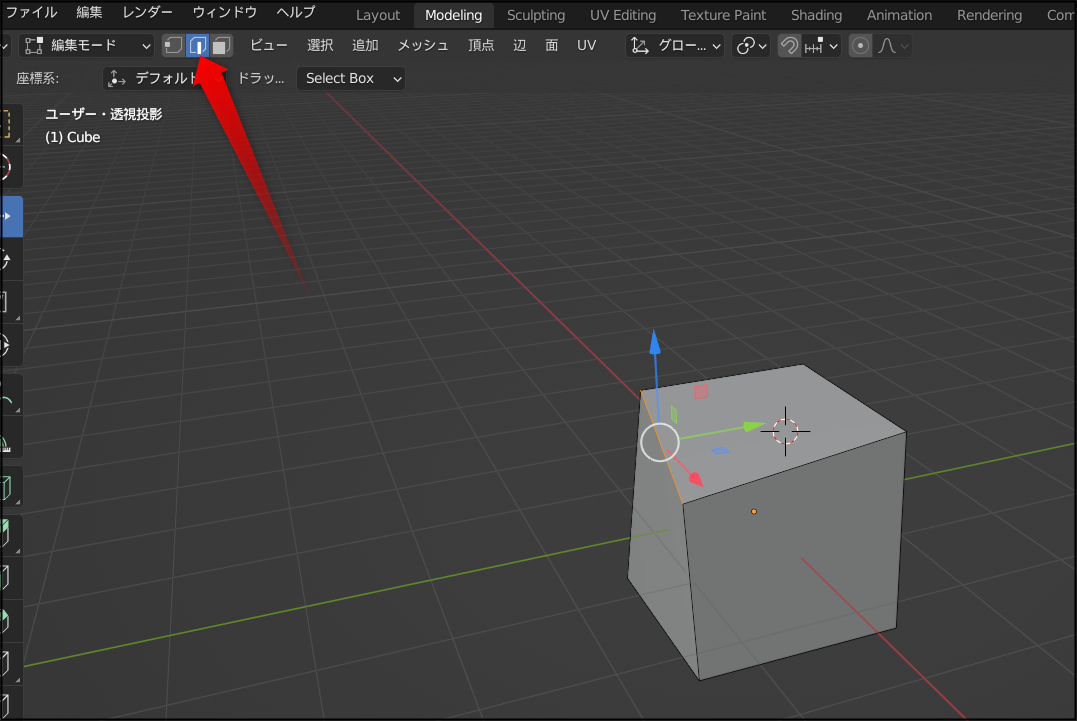The height and width of the screenshot is (721, 1077).
Task: Click the edit mode mesh icon
Action: point(34,46)
